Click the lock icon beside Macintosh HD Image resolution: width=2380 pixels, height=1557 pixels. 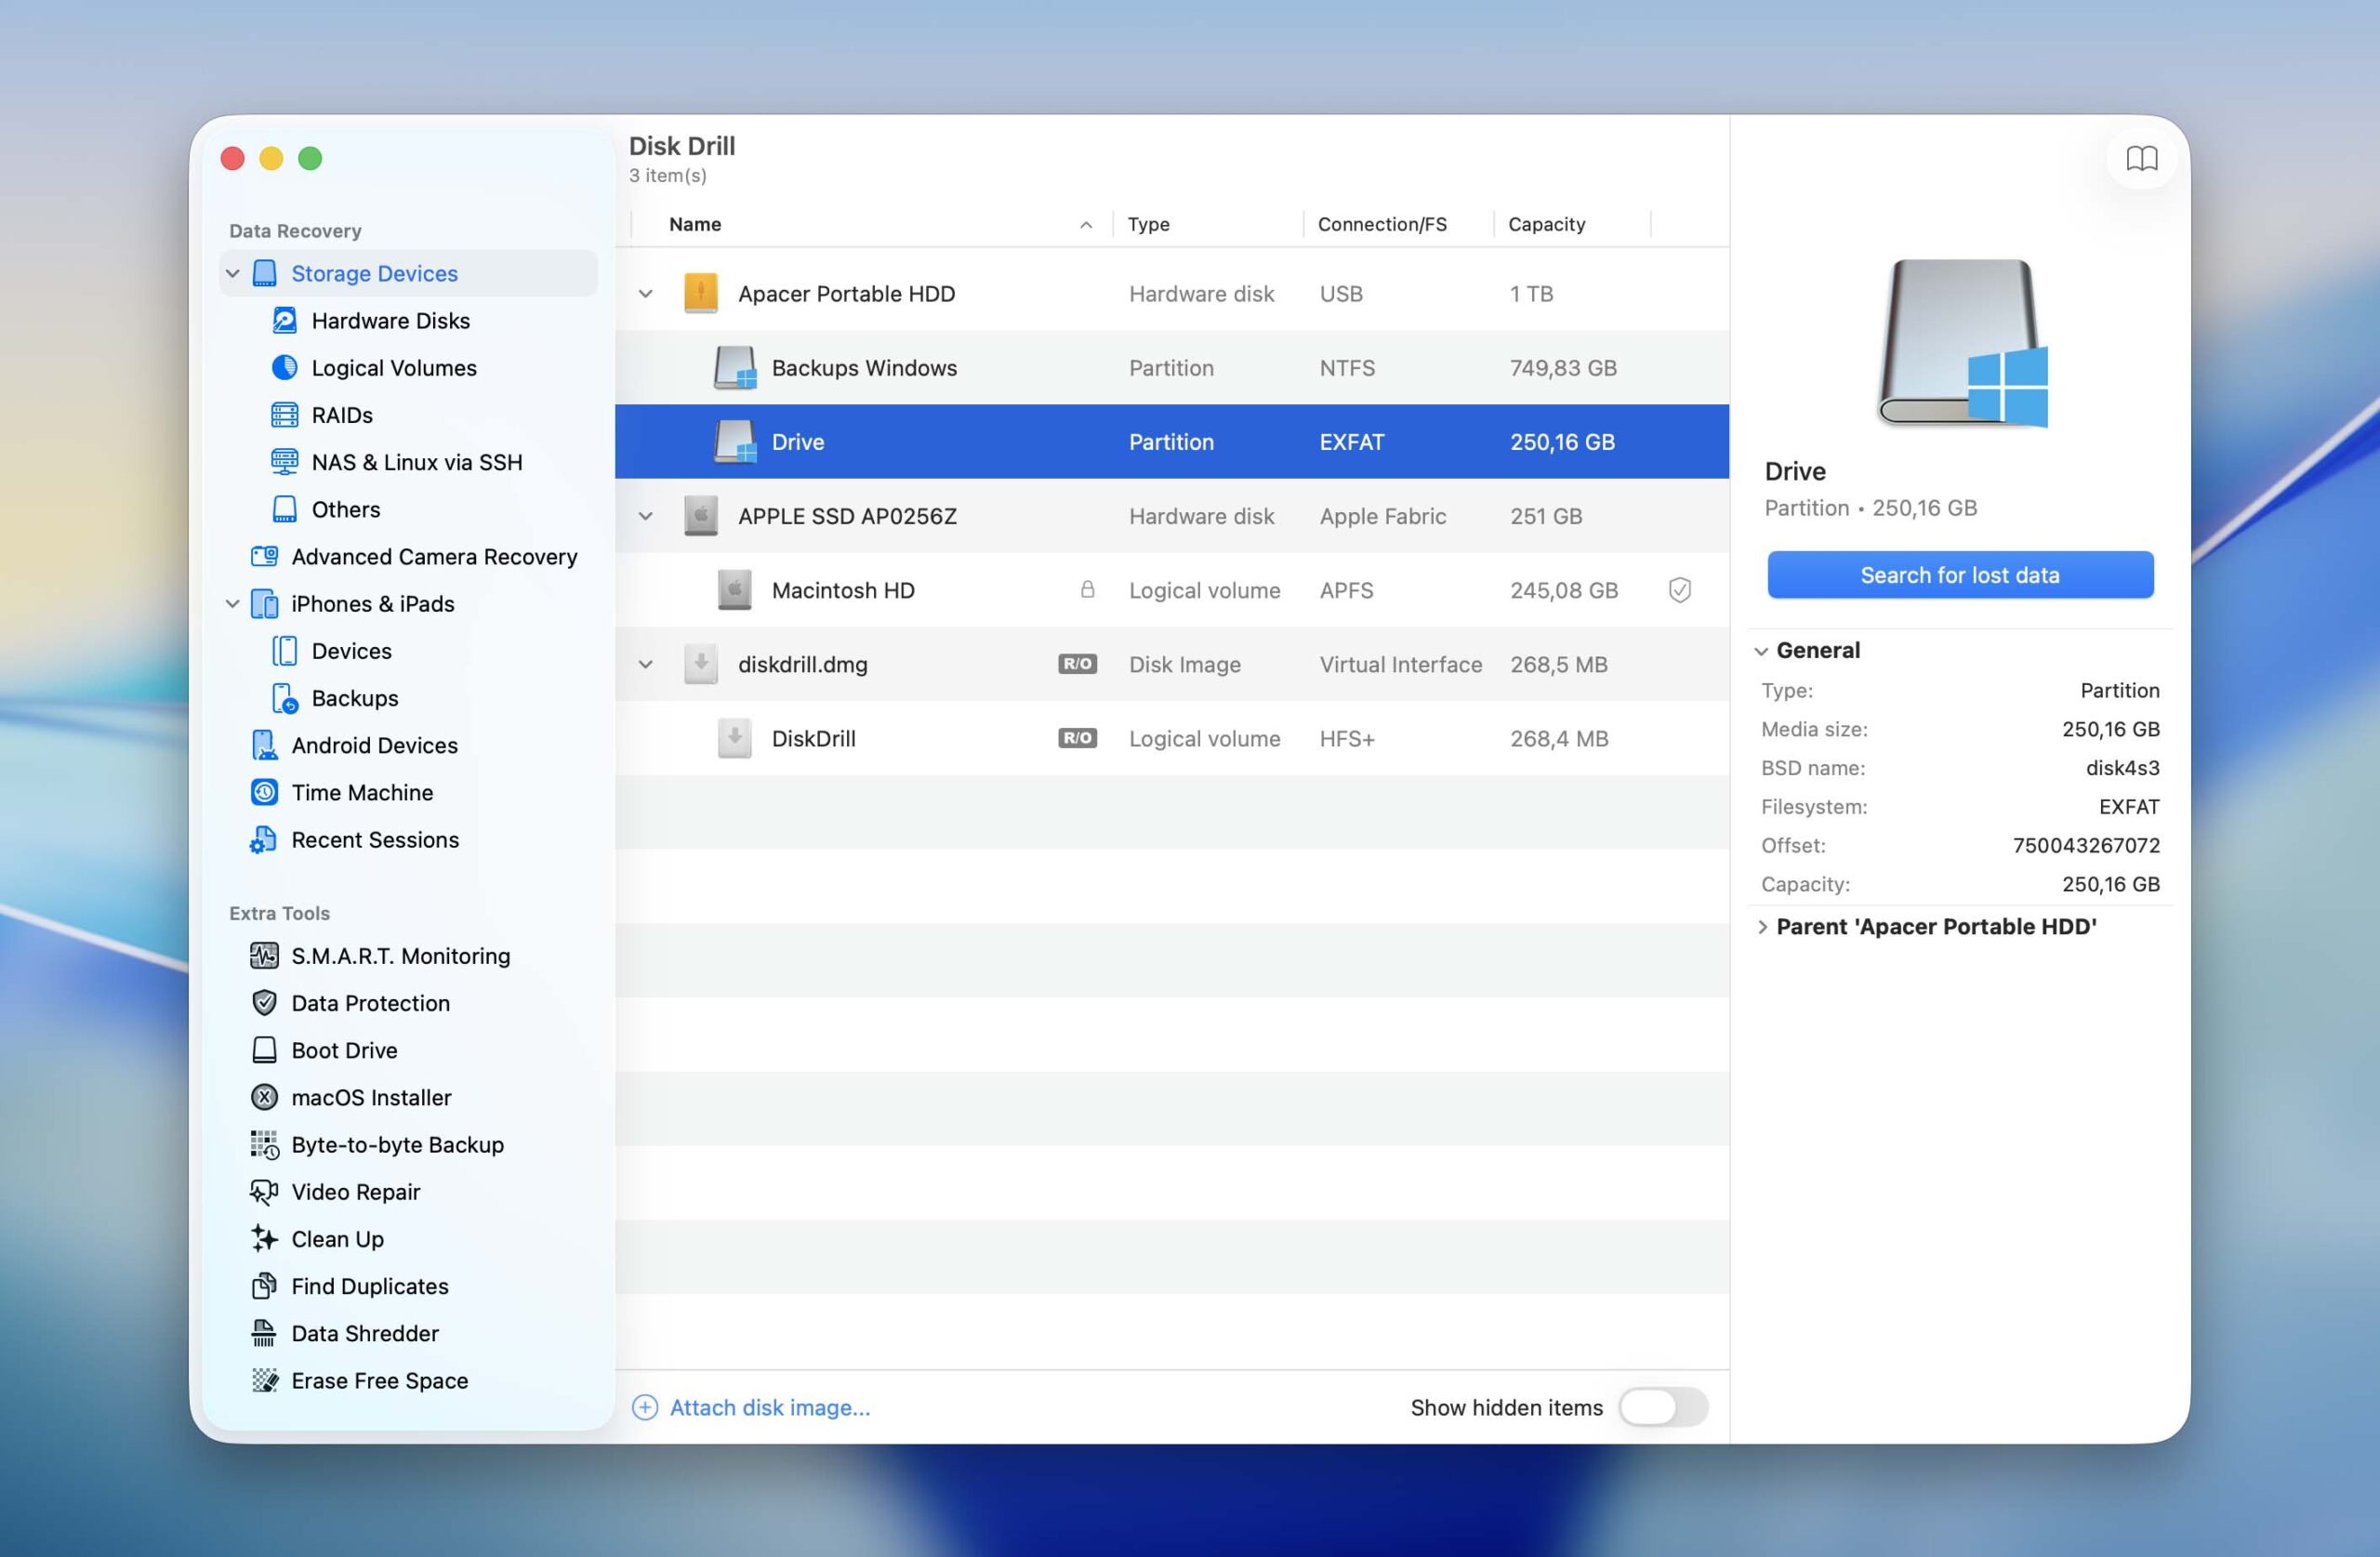pos(1087,589)
